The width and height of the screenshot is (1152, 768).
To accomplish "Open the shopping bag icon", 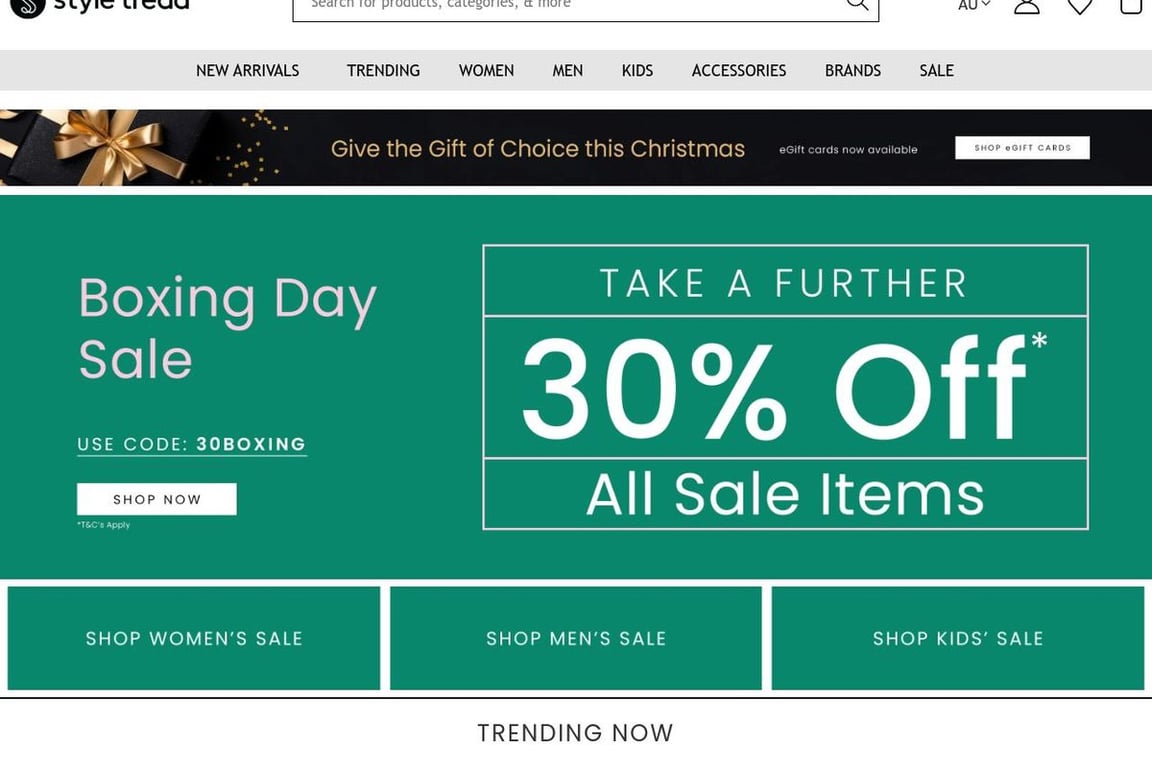I will [x=1131, y=5].
